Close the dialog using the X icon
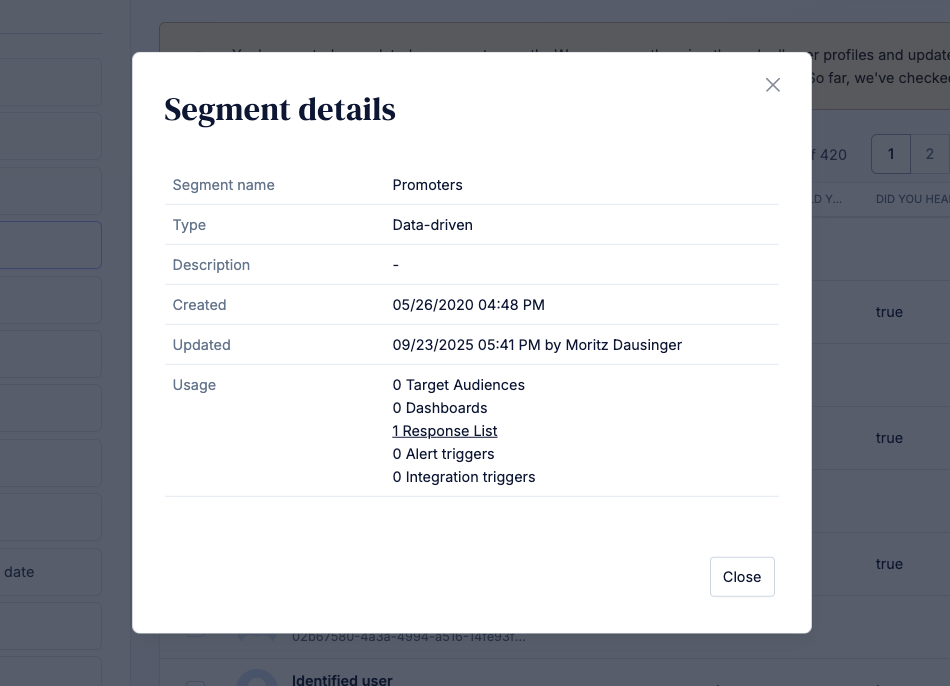This screenshot has height=686, width=950. [772, 85]
